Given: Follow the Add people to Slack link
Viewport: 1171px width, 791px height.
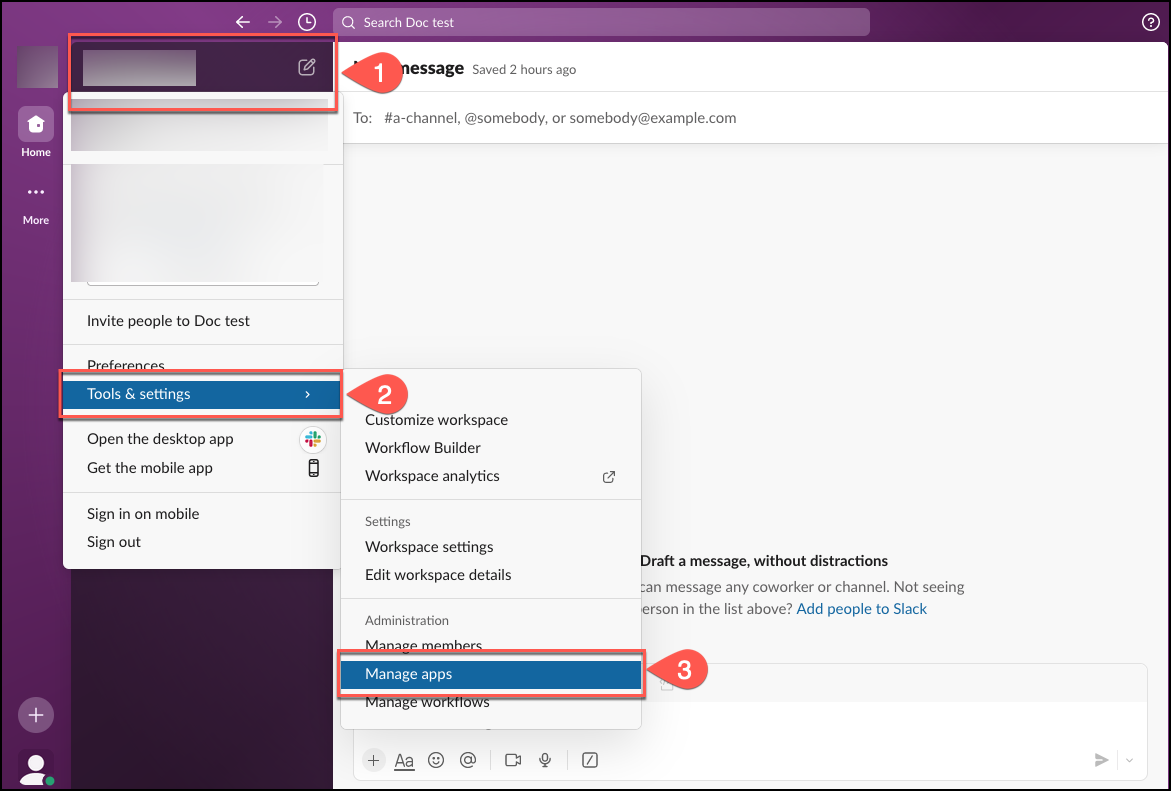Looking at the screenshot, I should (861, 609).
